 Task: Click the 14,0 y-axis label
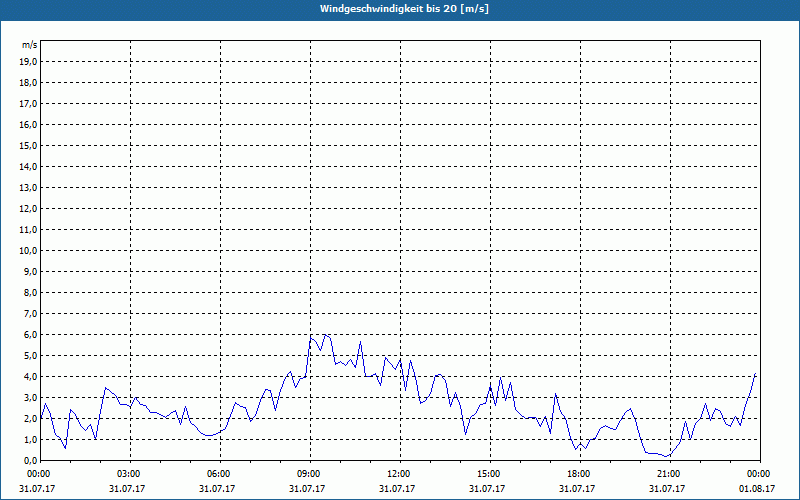(28, 166)
